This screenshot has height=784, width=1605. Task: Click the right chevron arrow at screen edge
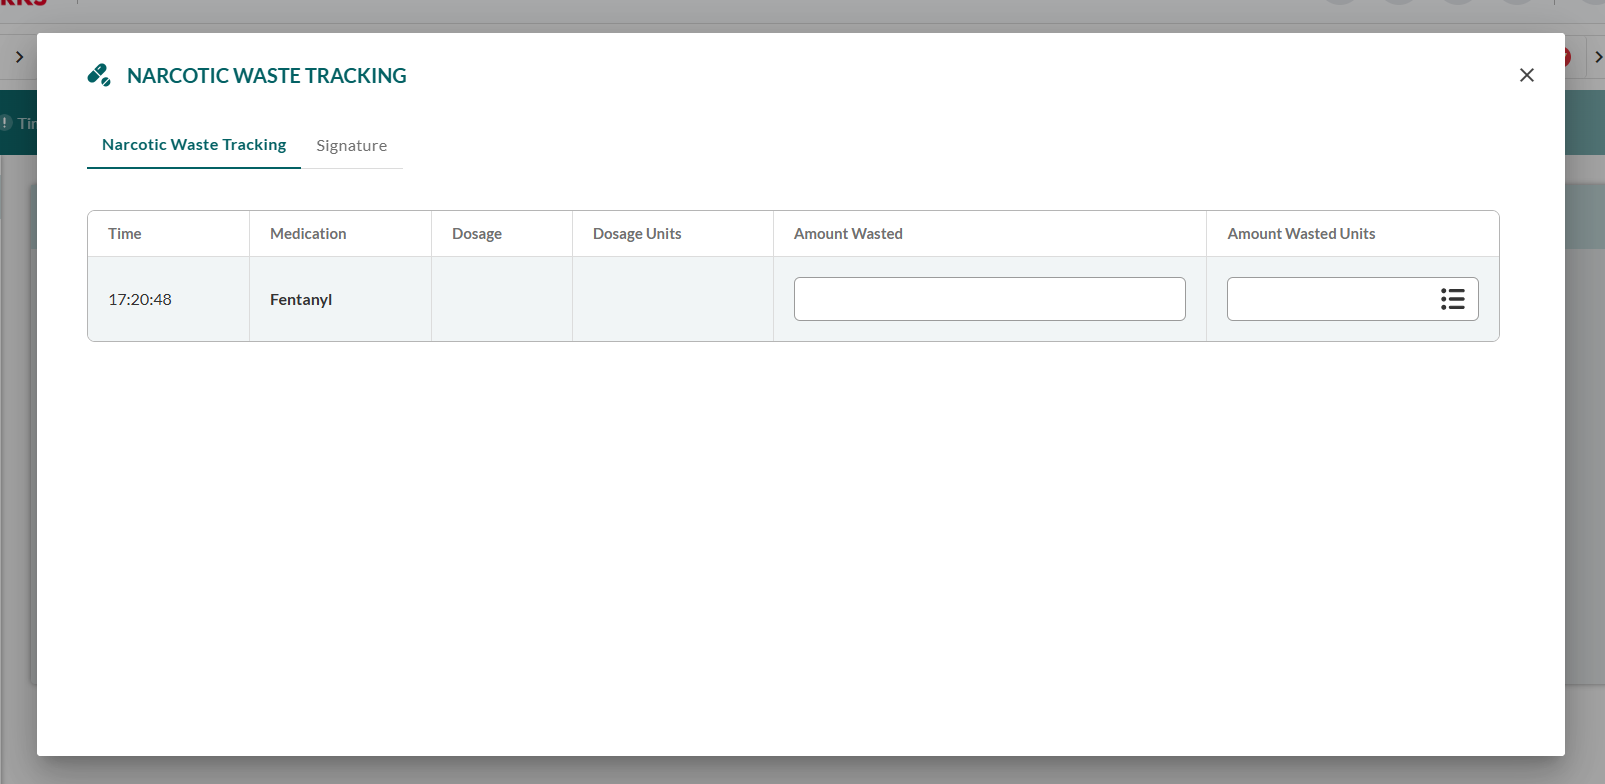[x=1598, y=57]
